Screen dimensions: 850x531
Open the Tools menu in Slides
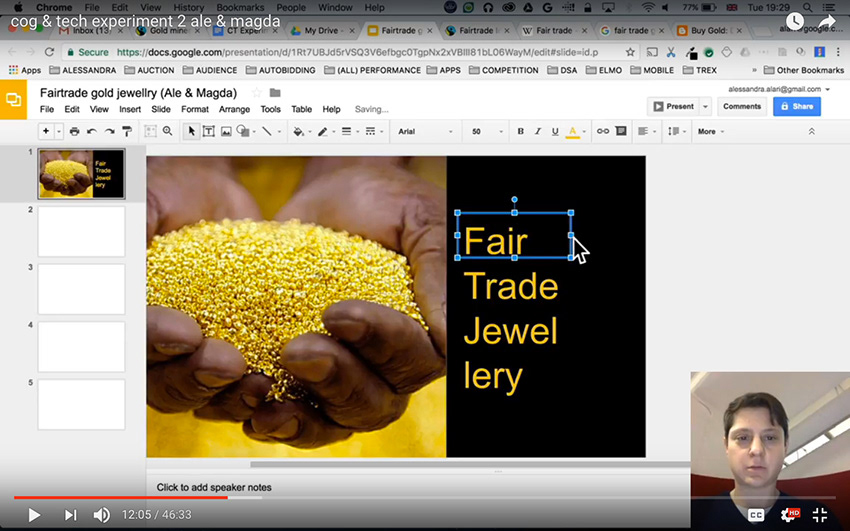(271, 109)
